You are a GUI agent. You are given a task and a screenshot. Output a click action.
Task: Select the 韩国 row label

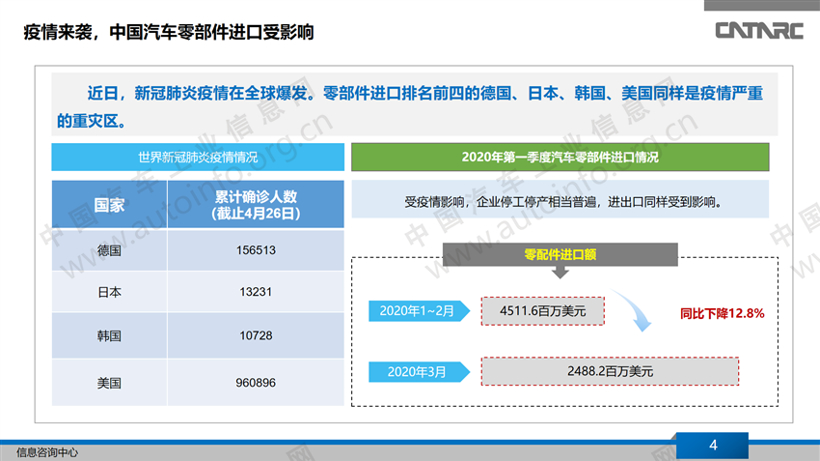[x=109, y=336]
